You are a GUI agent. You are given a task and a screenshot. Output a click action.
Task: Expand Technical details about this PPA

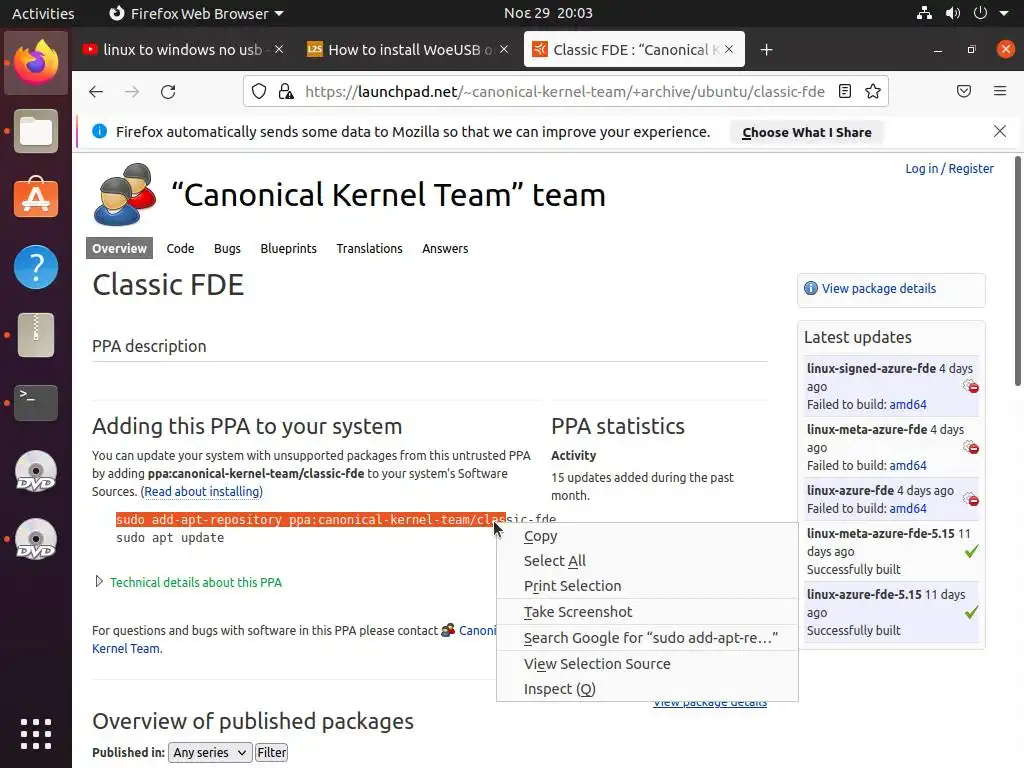195,582
